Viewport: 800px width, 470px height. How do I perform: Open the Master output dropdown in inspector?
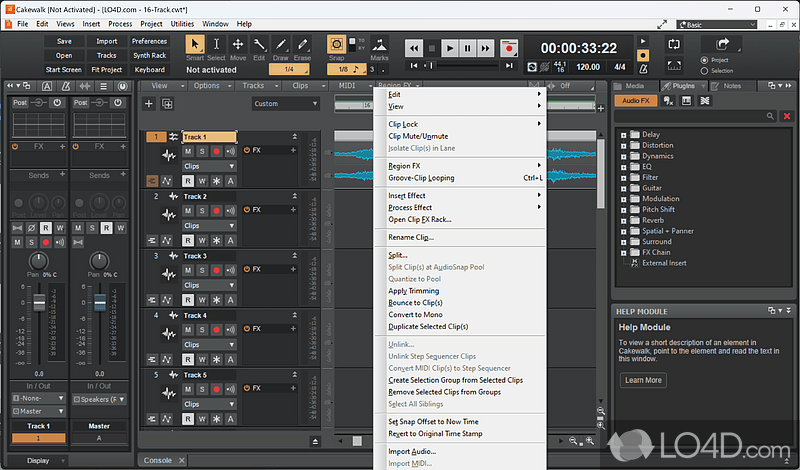[x=38, y=411]
